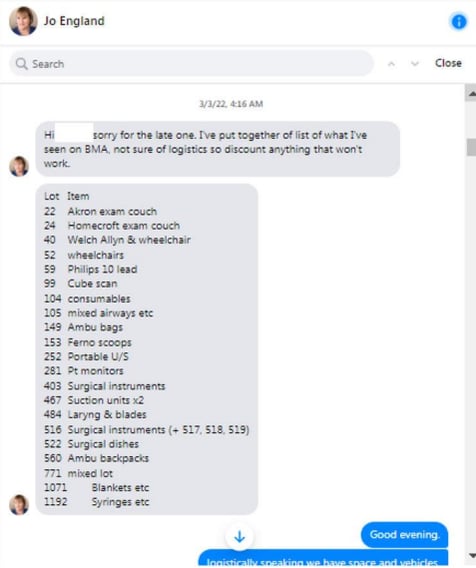The height and width of the screenshot is (568, 476).
Task: Go to previous search result up chevron
Action: (x=391, y=64)
